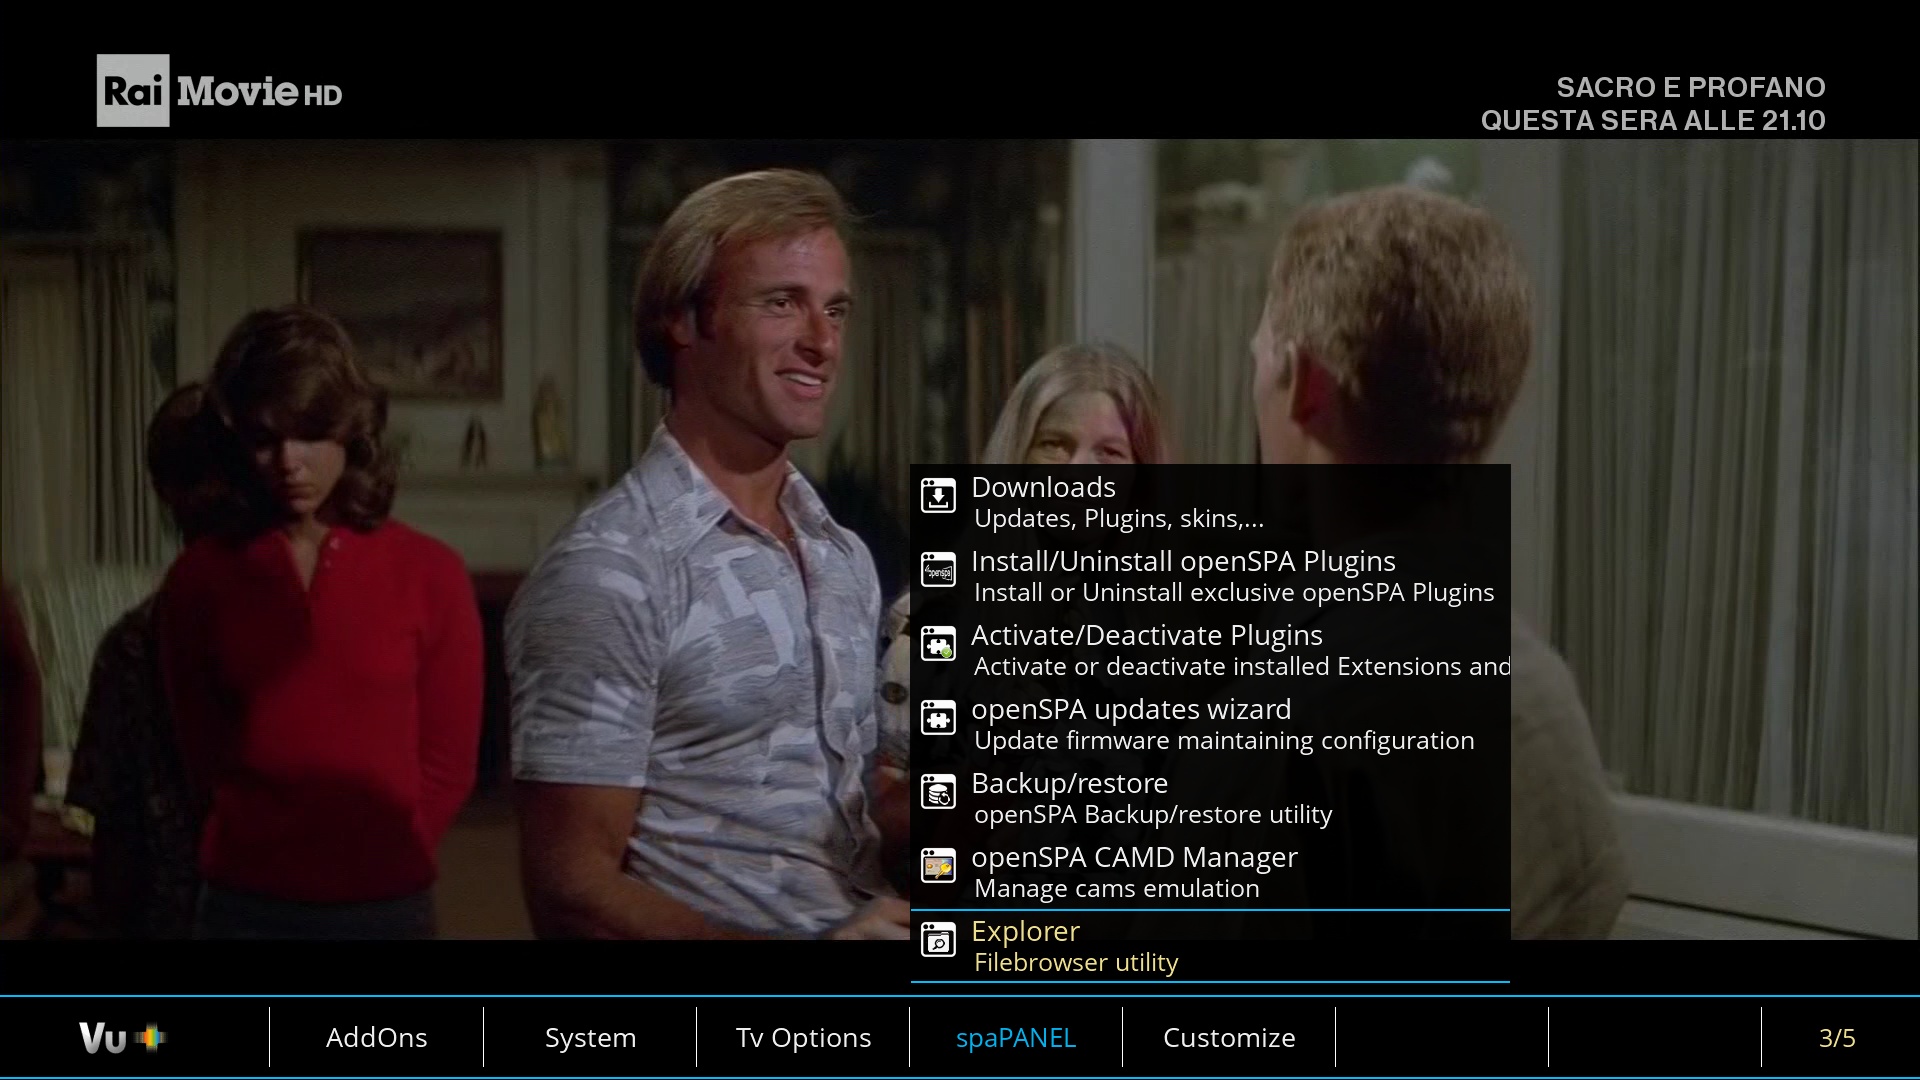
Task: Click 'Activate or deactivate installed Extensions' description
Action: tap(1242, 667)
